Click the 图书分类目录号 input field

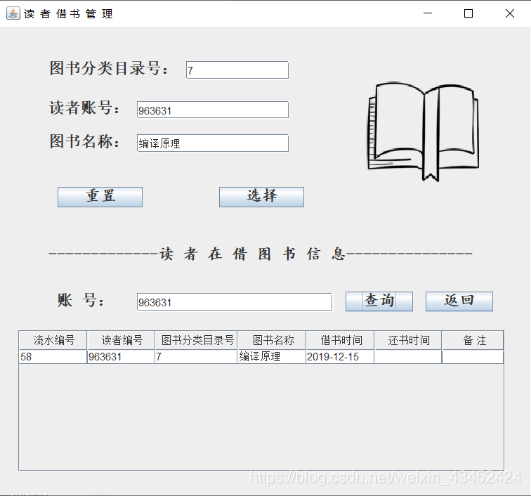pyautogui.click(x=237, y=70)
